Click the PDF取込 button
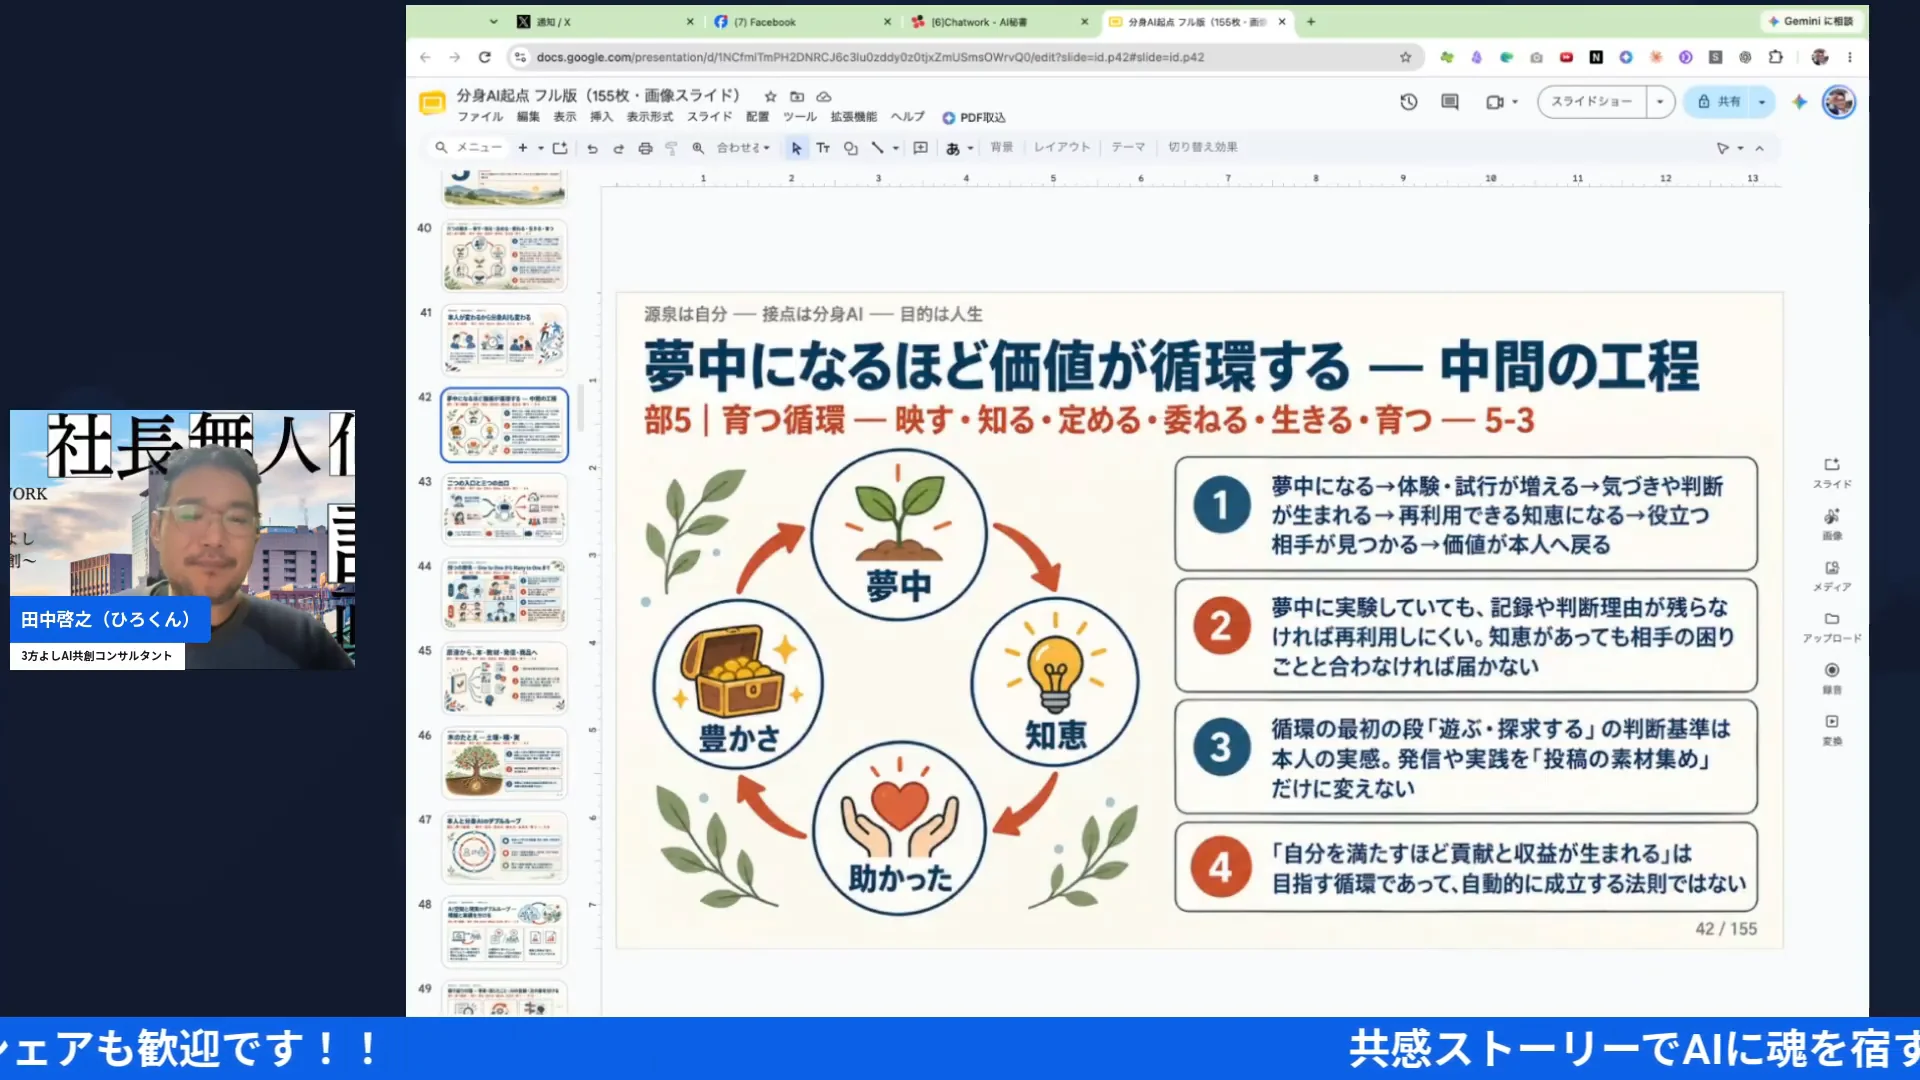1920x1080 pixels. point(973,118)
